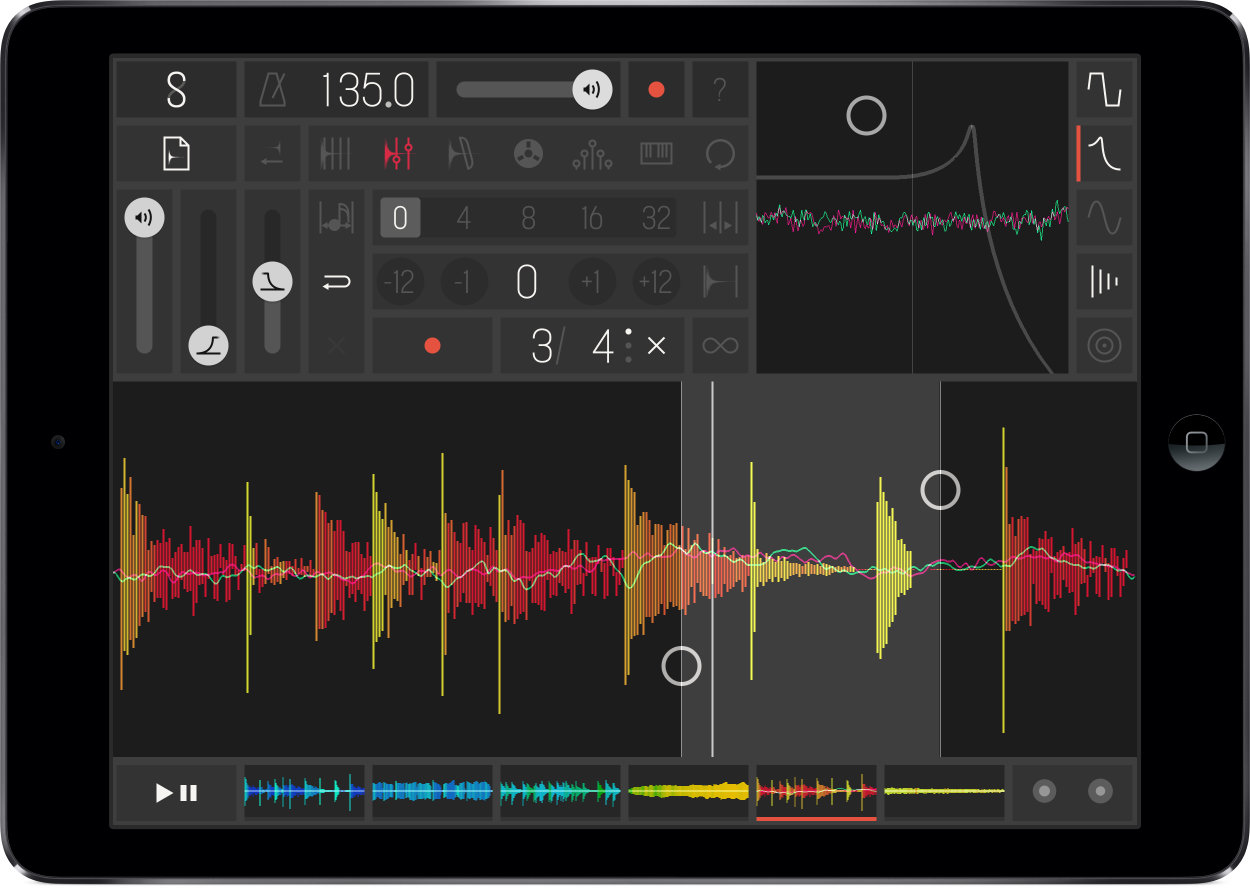Select the red looper mode icon
The image size is (1250, 888).
tap(399, 154)
